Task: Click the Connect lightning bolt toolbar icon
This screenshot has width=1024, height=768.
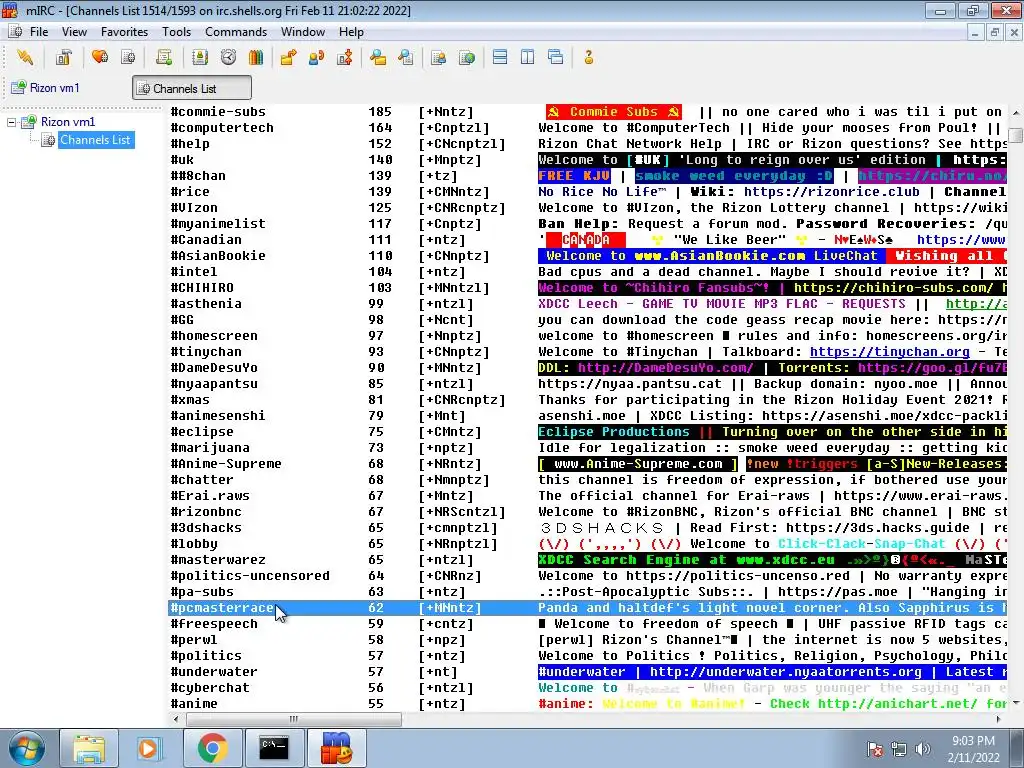Action: click(25, 57)
